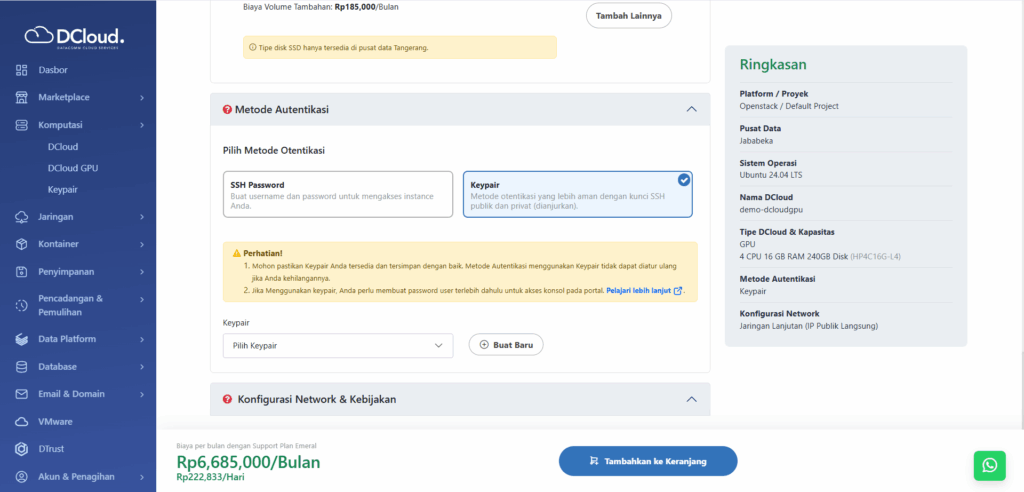The width and height of the screenshot is (1024, 492).
Task: Click the Tambahkan ke Keranjang button
Action: (647, 461)
